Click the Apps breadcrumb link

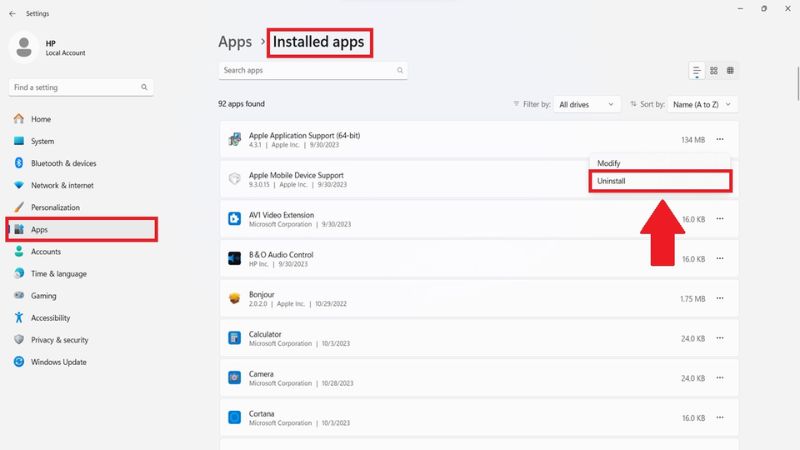[x=234, y=42]
